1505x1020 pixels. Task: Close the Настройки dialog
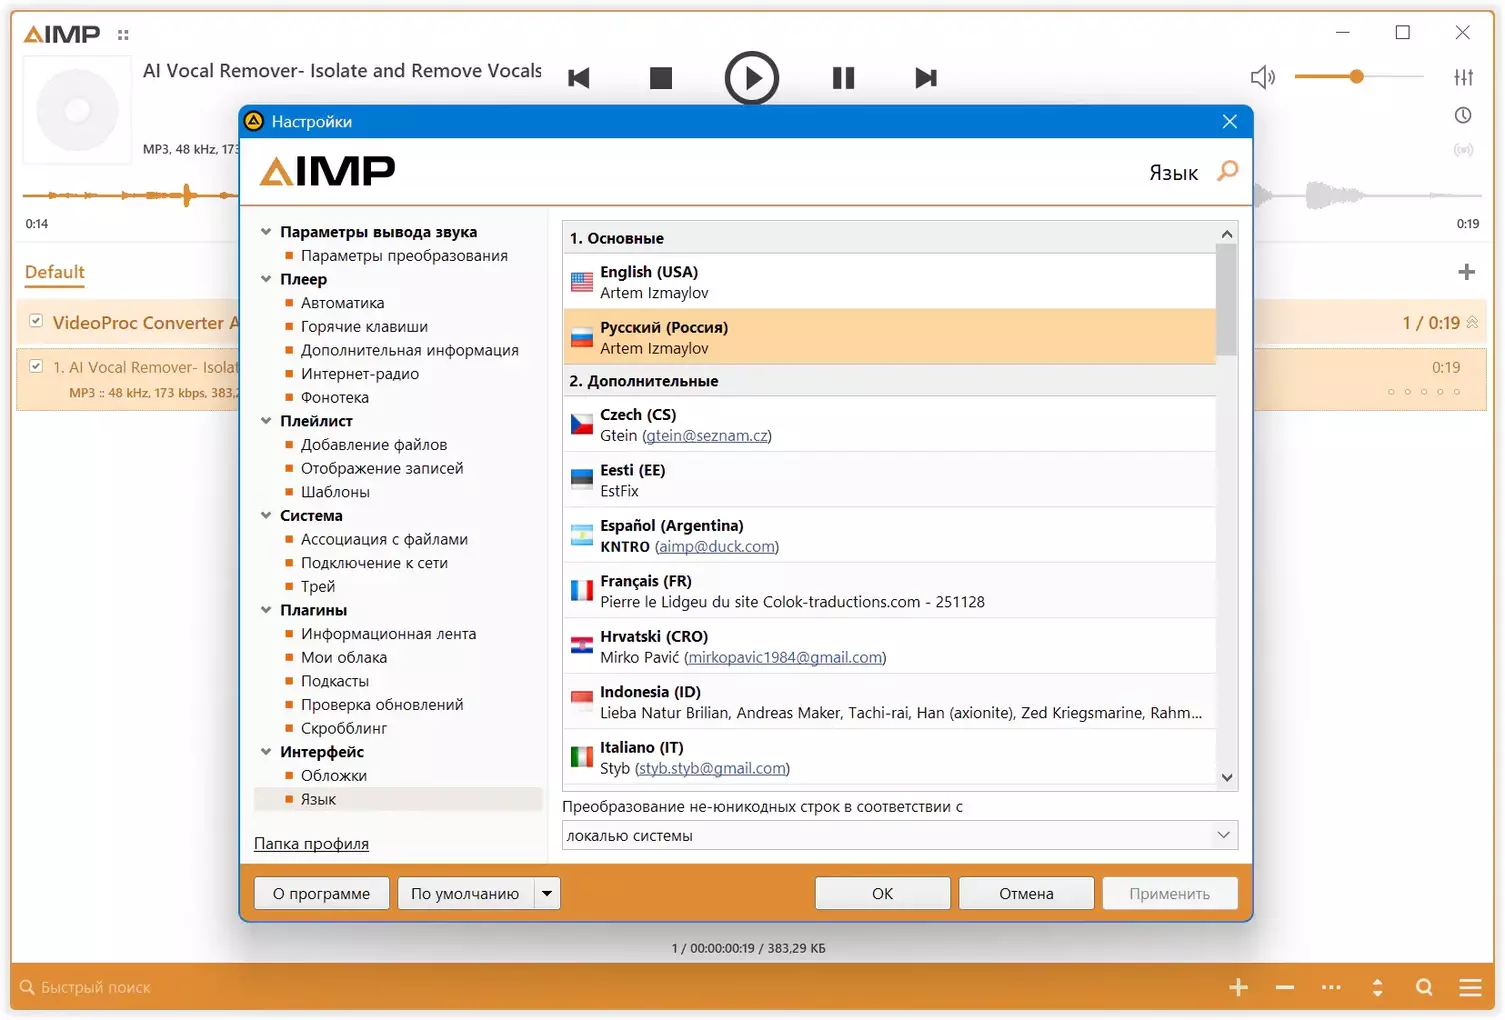[x=1230, y=121]
